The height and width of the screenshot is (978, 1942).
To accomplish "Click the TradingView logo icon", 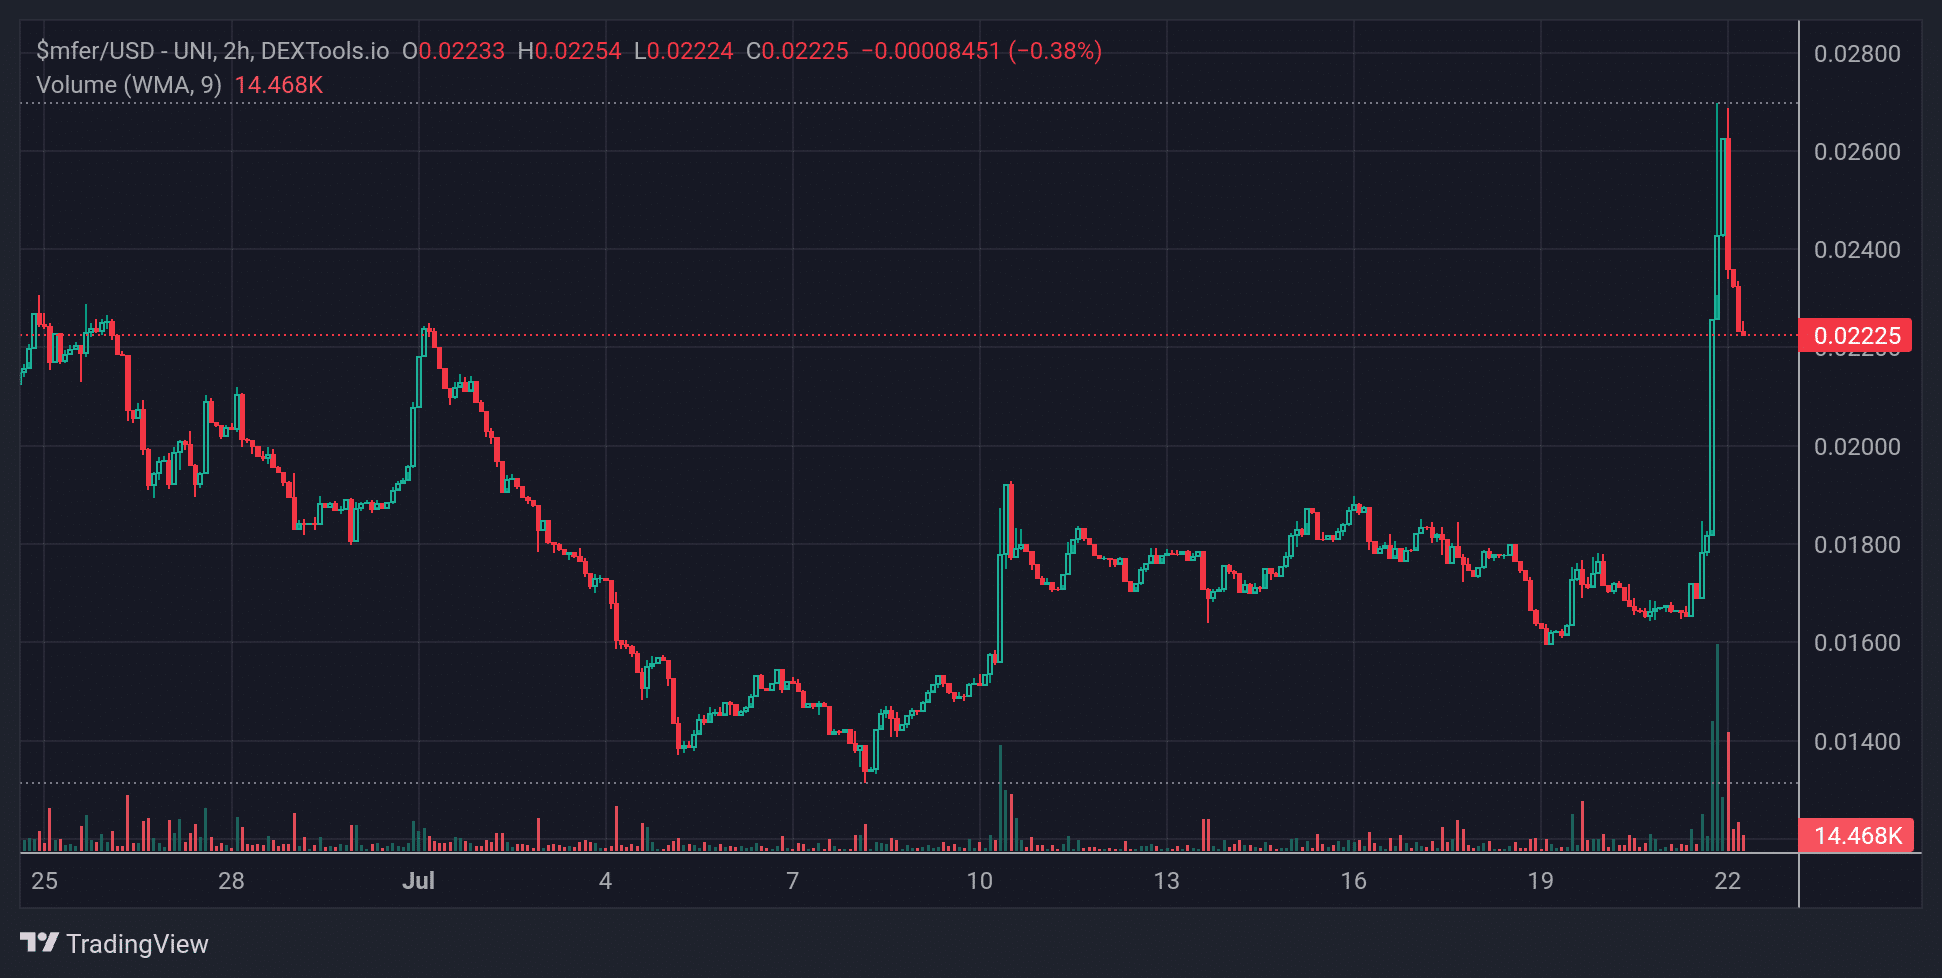I will coord(40,943).
